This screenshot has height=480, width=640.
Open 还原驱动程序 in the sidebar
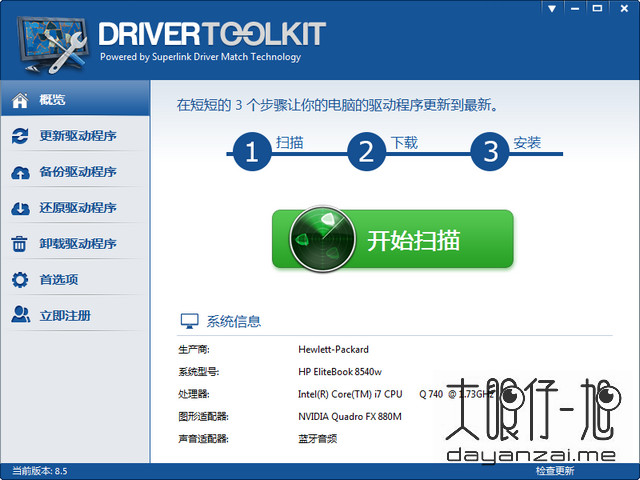pos(76,208)
